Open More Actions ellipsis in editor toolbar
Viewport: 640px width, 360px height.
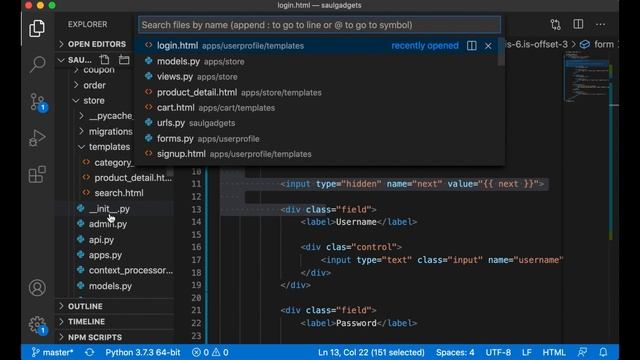pyautogui.click(x=600, y=24)
